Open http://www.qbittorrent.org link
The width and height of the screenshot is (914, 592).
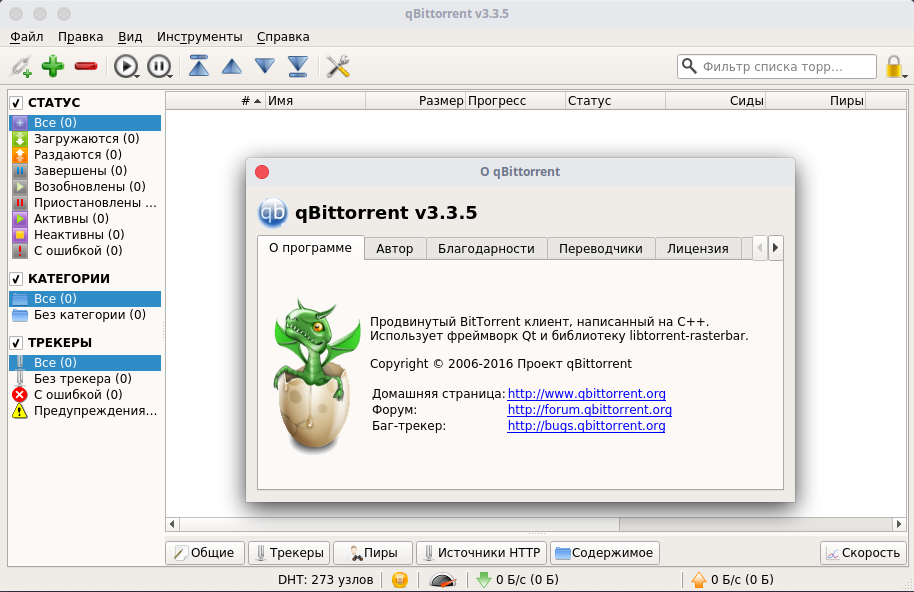(x=586, y=394)
